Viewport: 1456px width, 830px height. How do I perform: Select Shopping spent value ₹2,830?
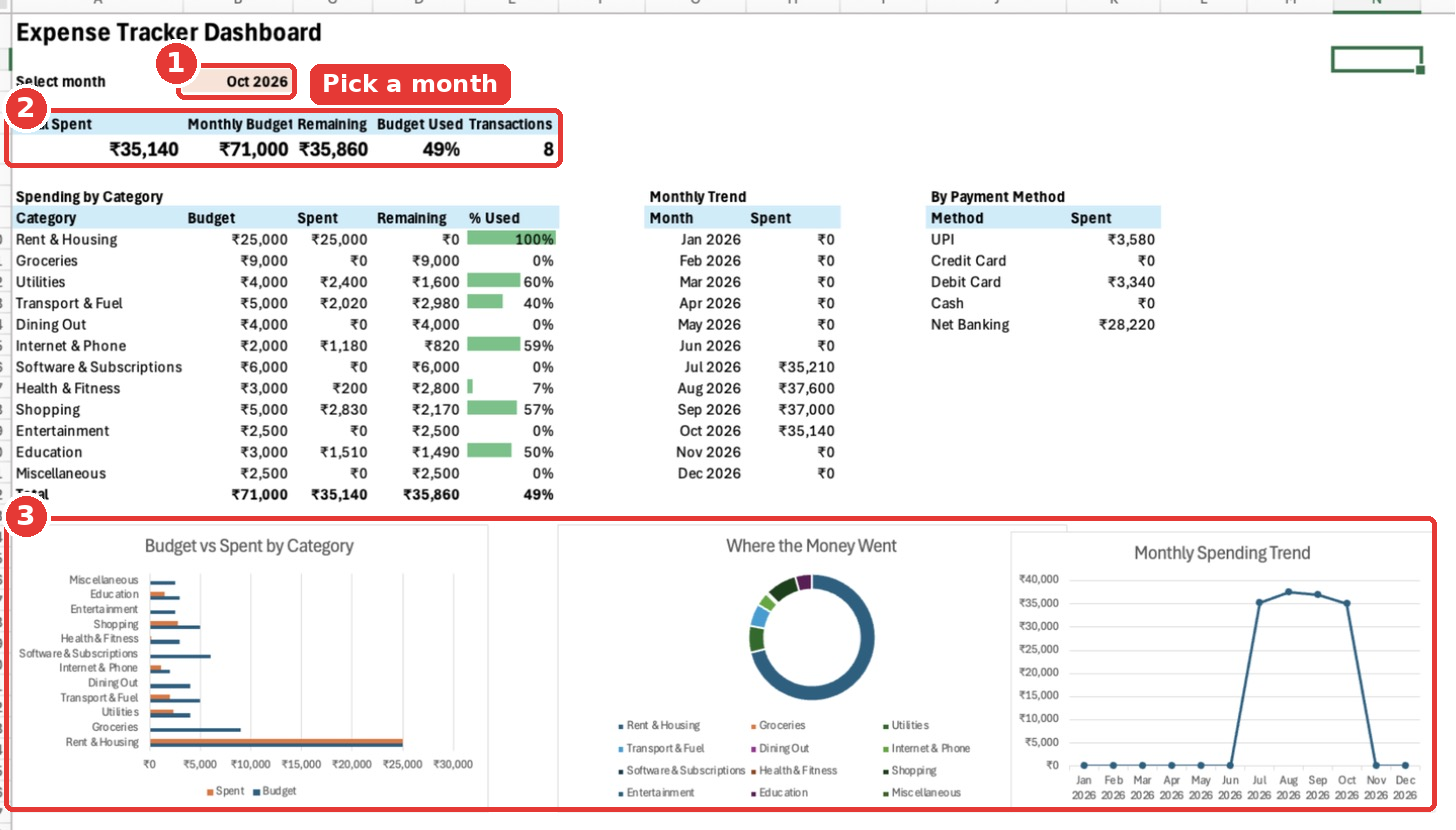click(343, 410)
